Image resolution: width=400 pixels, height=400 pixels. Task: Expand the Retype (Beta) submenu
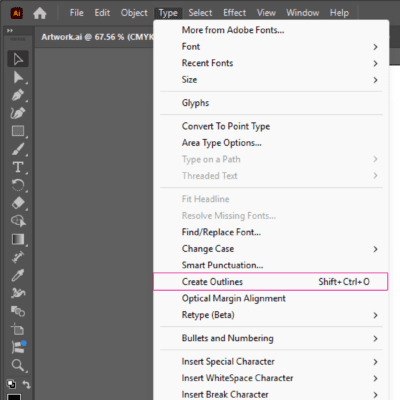point(271,315)
